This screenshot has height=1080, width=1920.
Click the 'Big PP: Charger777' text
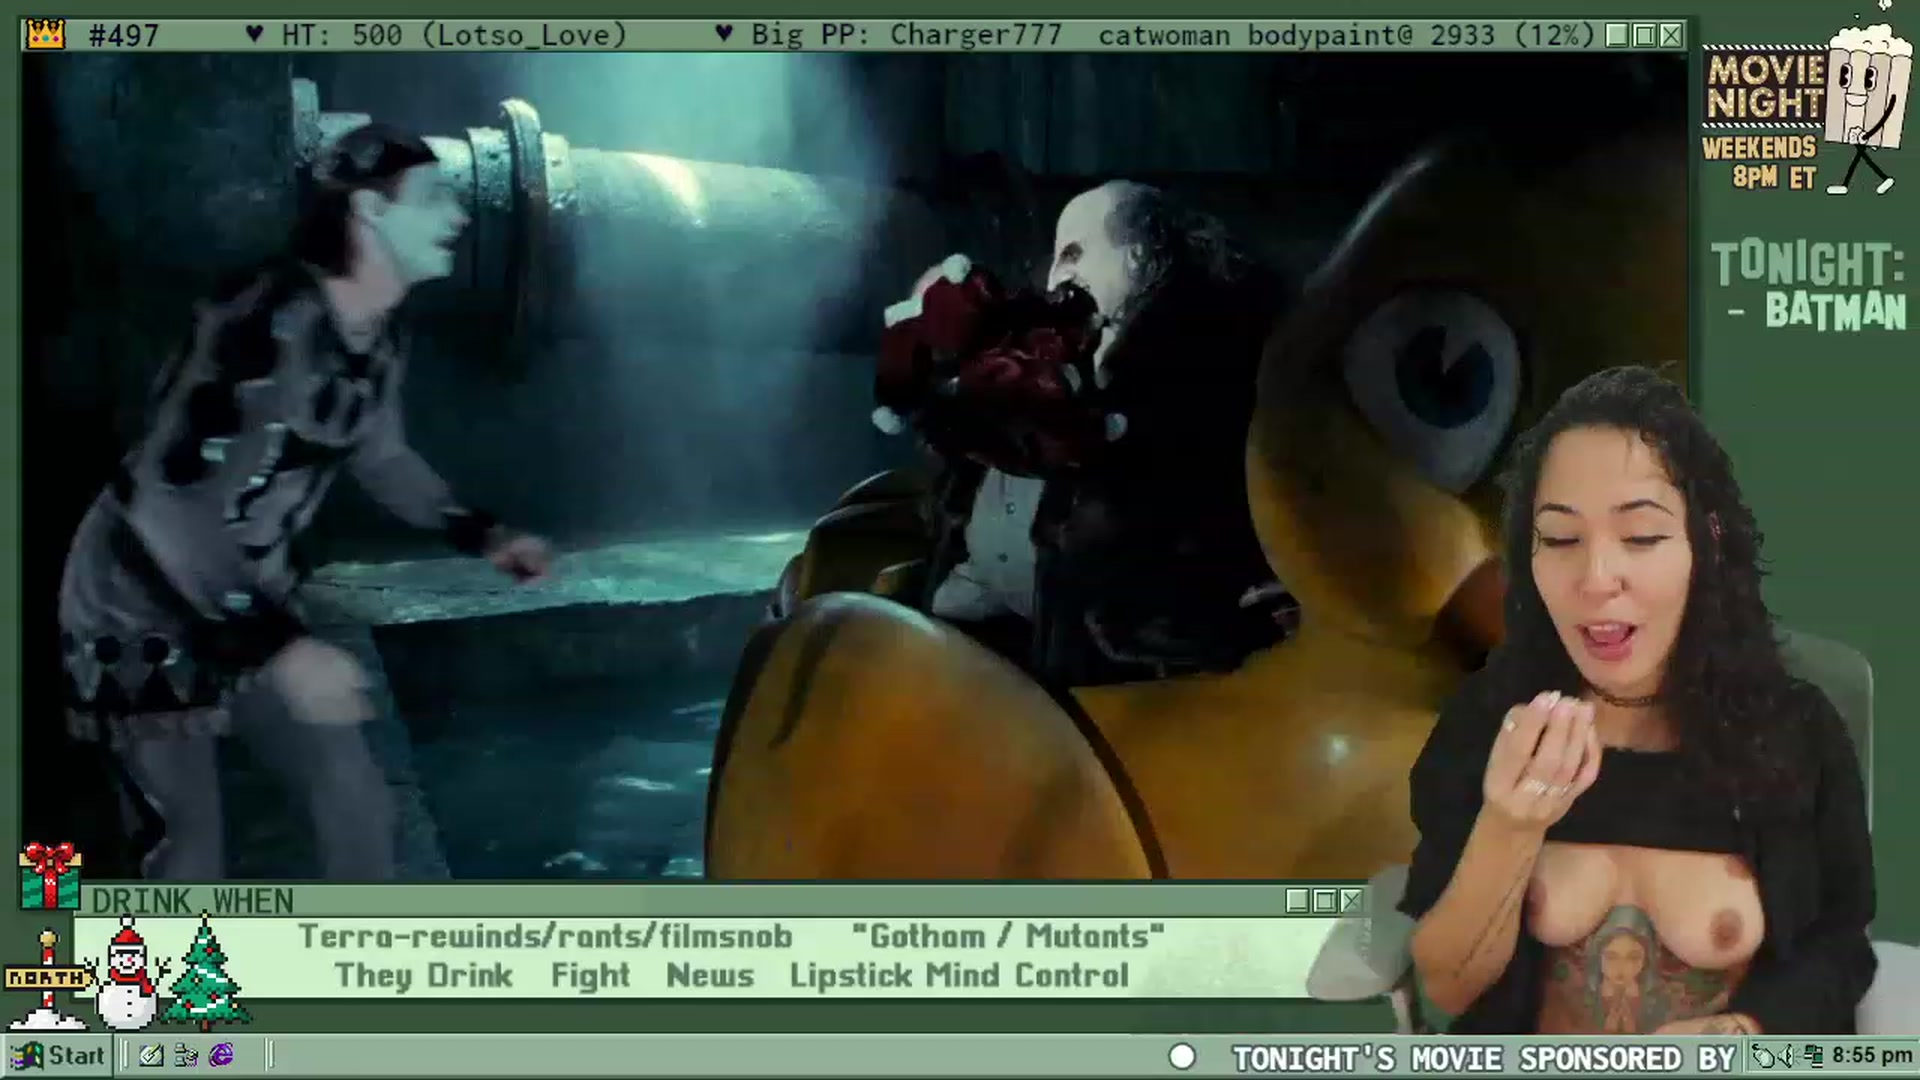click(x=906, y=35)
